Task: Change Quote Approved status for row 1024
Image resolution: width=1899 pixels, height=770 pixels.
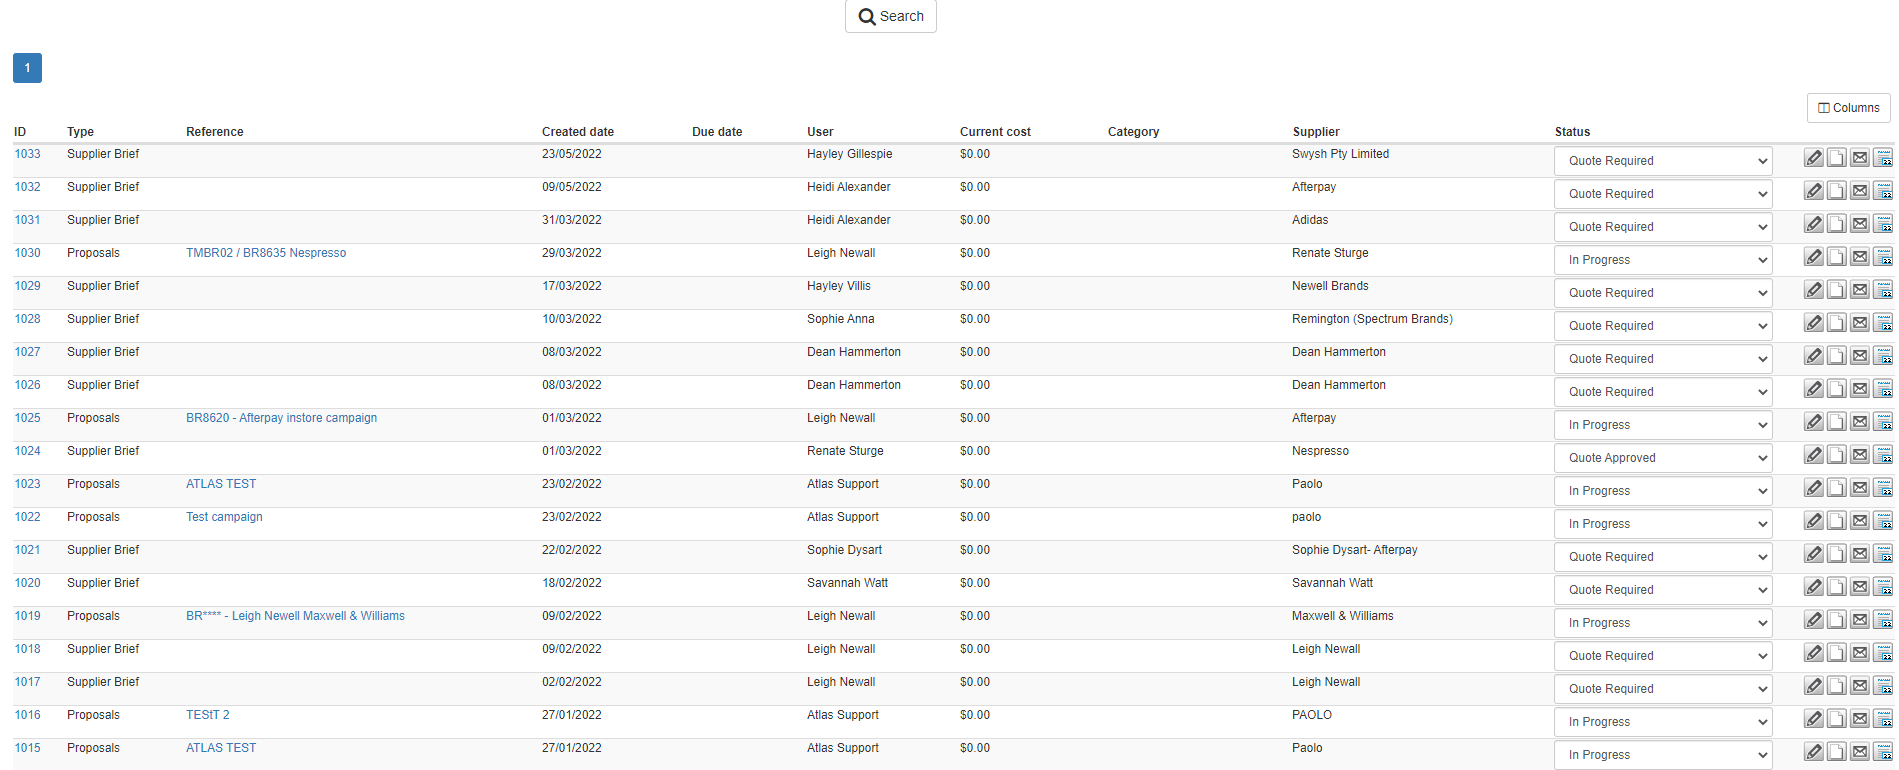Action: point(1663,458)
